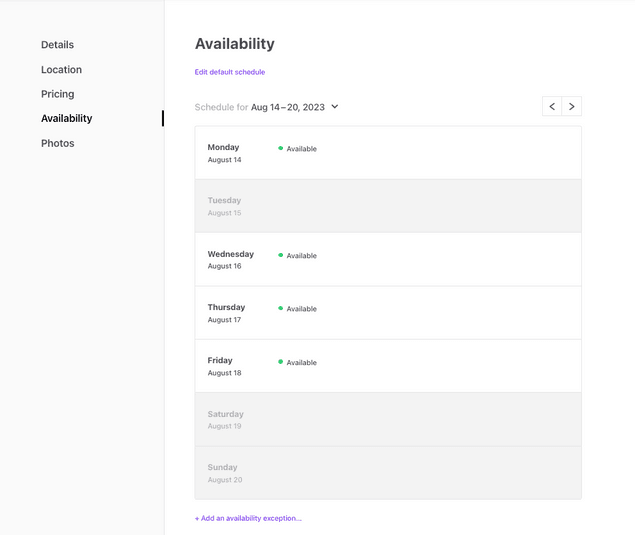This screenshot has width=635, height=535.
Task: Click Monday's green Available status dot
Action: click(281, 148)
